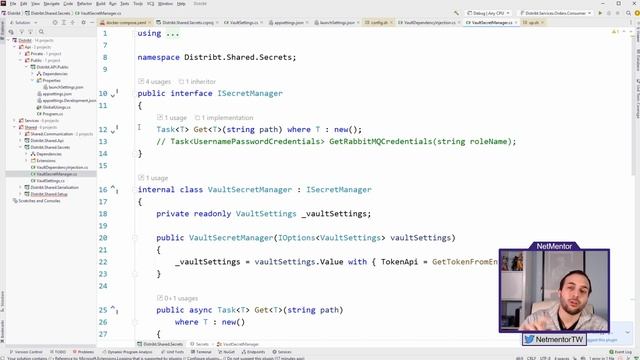This screenshot has height=360, width=640.
Task: Open the Unit Tests tool window
Action: (x=173, y=352)
